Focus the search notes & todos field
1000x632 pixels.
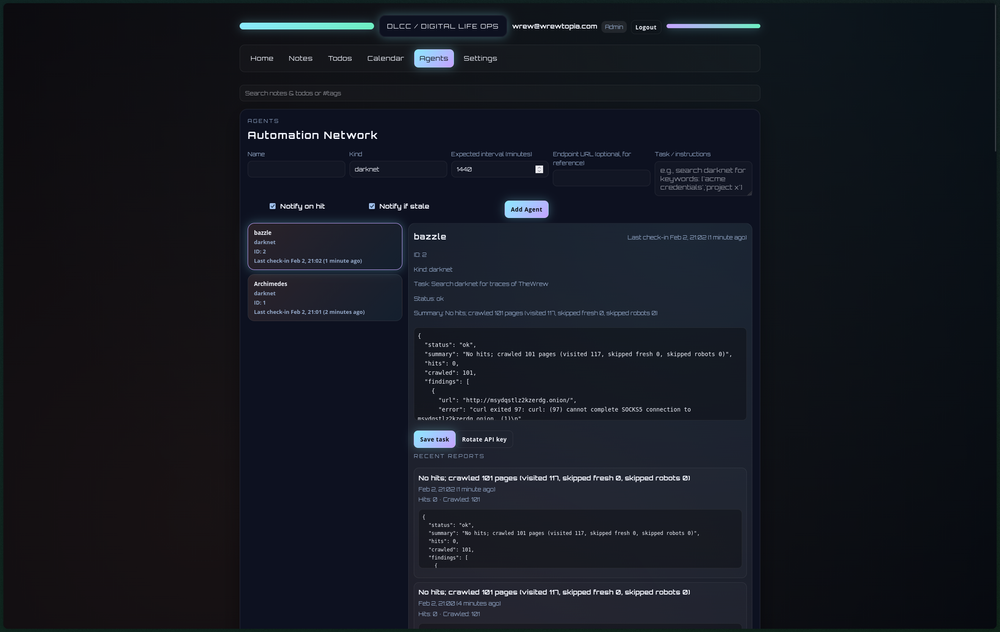499,93
